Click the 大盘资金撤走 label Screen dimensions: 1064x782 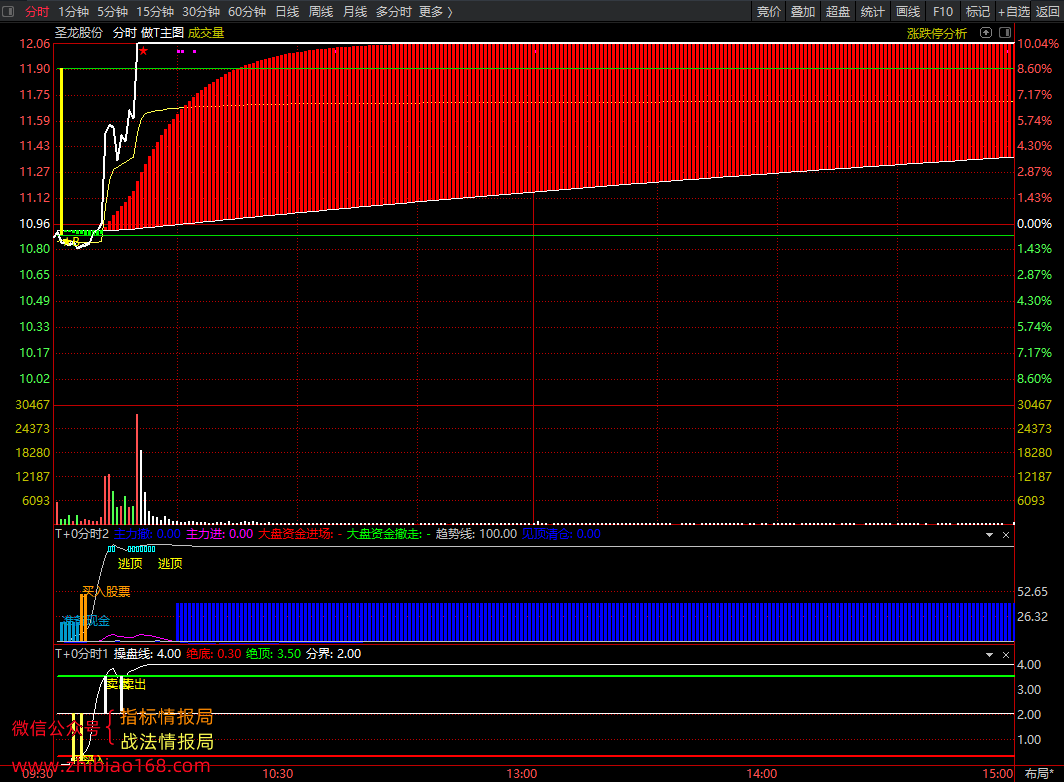coord(388,534)
